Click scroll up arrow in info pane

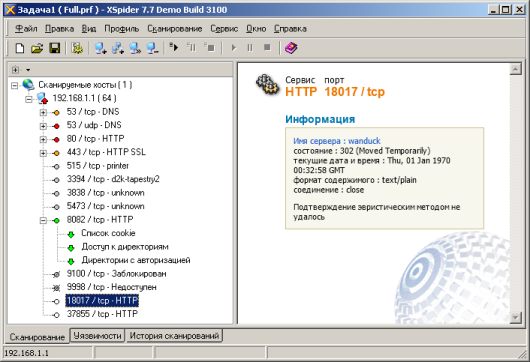click(x=515, y=69)
